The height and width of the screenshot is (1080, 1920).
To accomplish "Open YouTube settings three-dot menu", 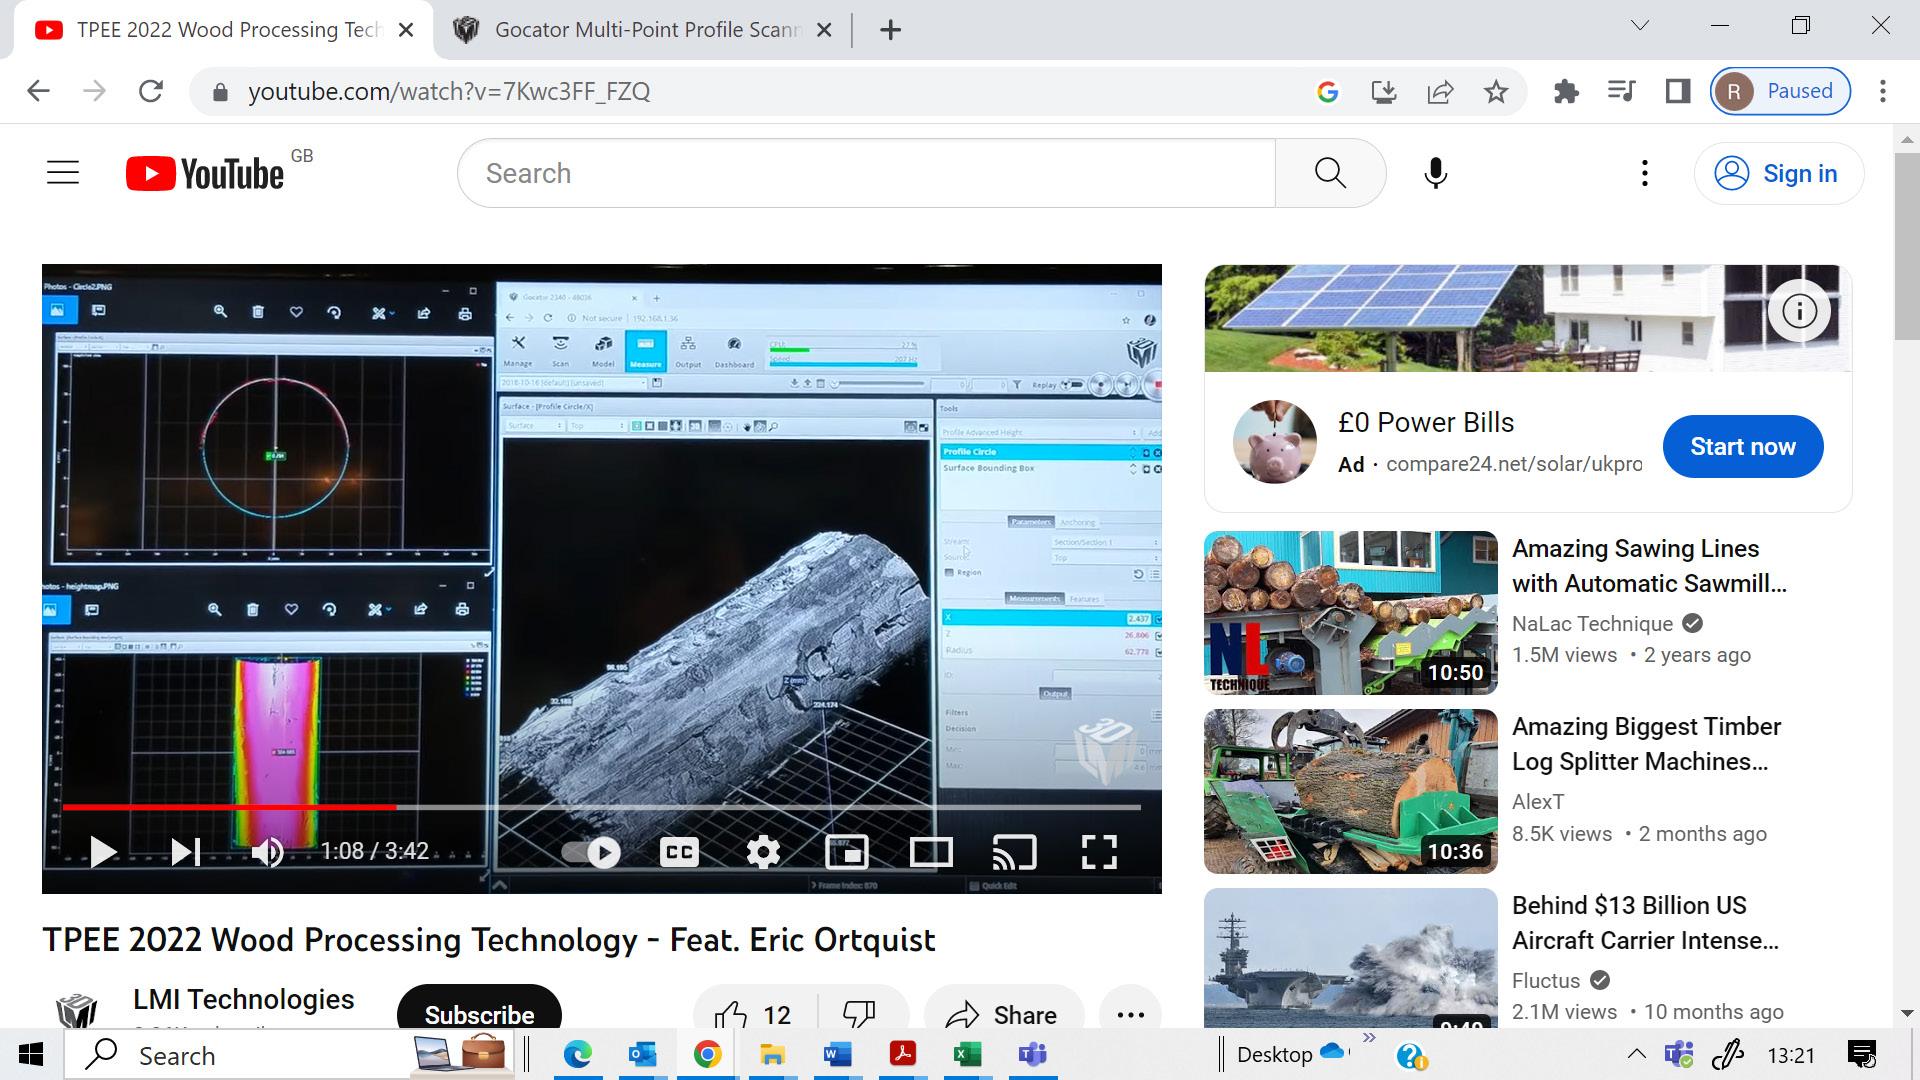I will point(1644,173).
